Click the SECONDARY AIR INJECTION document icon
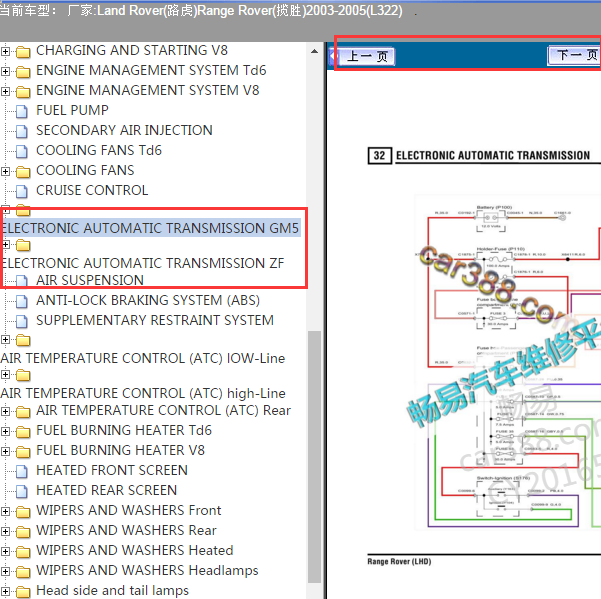This screenshot has height=599, width=601. pos(22,131)
